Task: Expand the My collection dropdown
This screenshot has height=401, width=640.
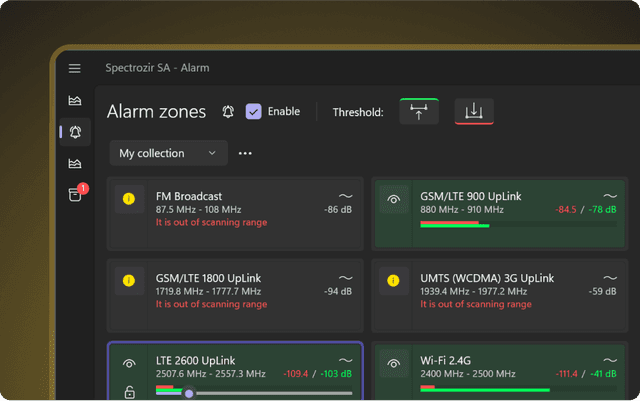Action: pos(168,153)
